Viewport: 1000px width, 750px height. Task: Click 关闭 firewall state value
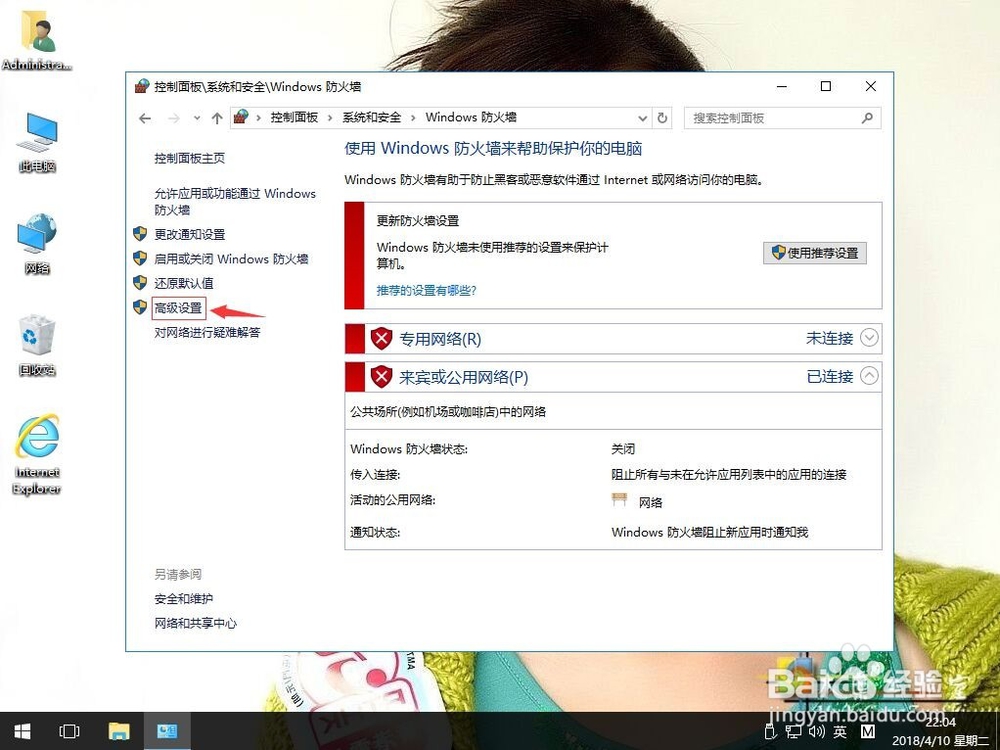click(623, 449)
